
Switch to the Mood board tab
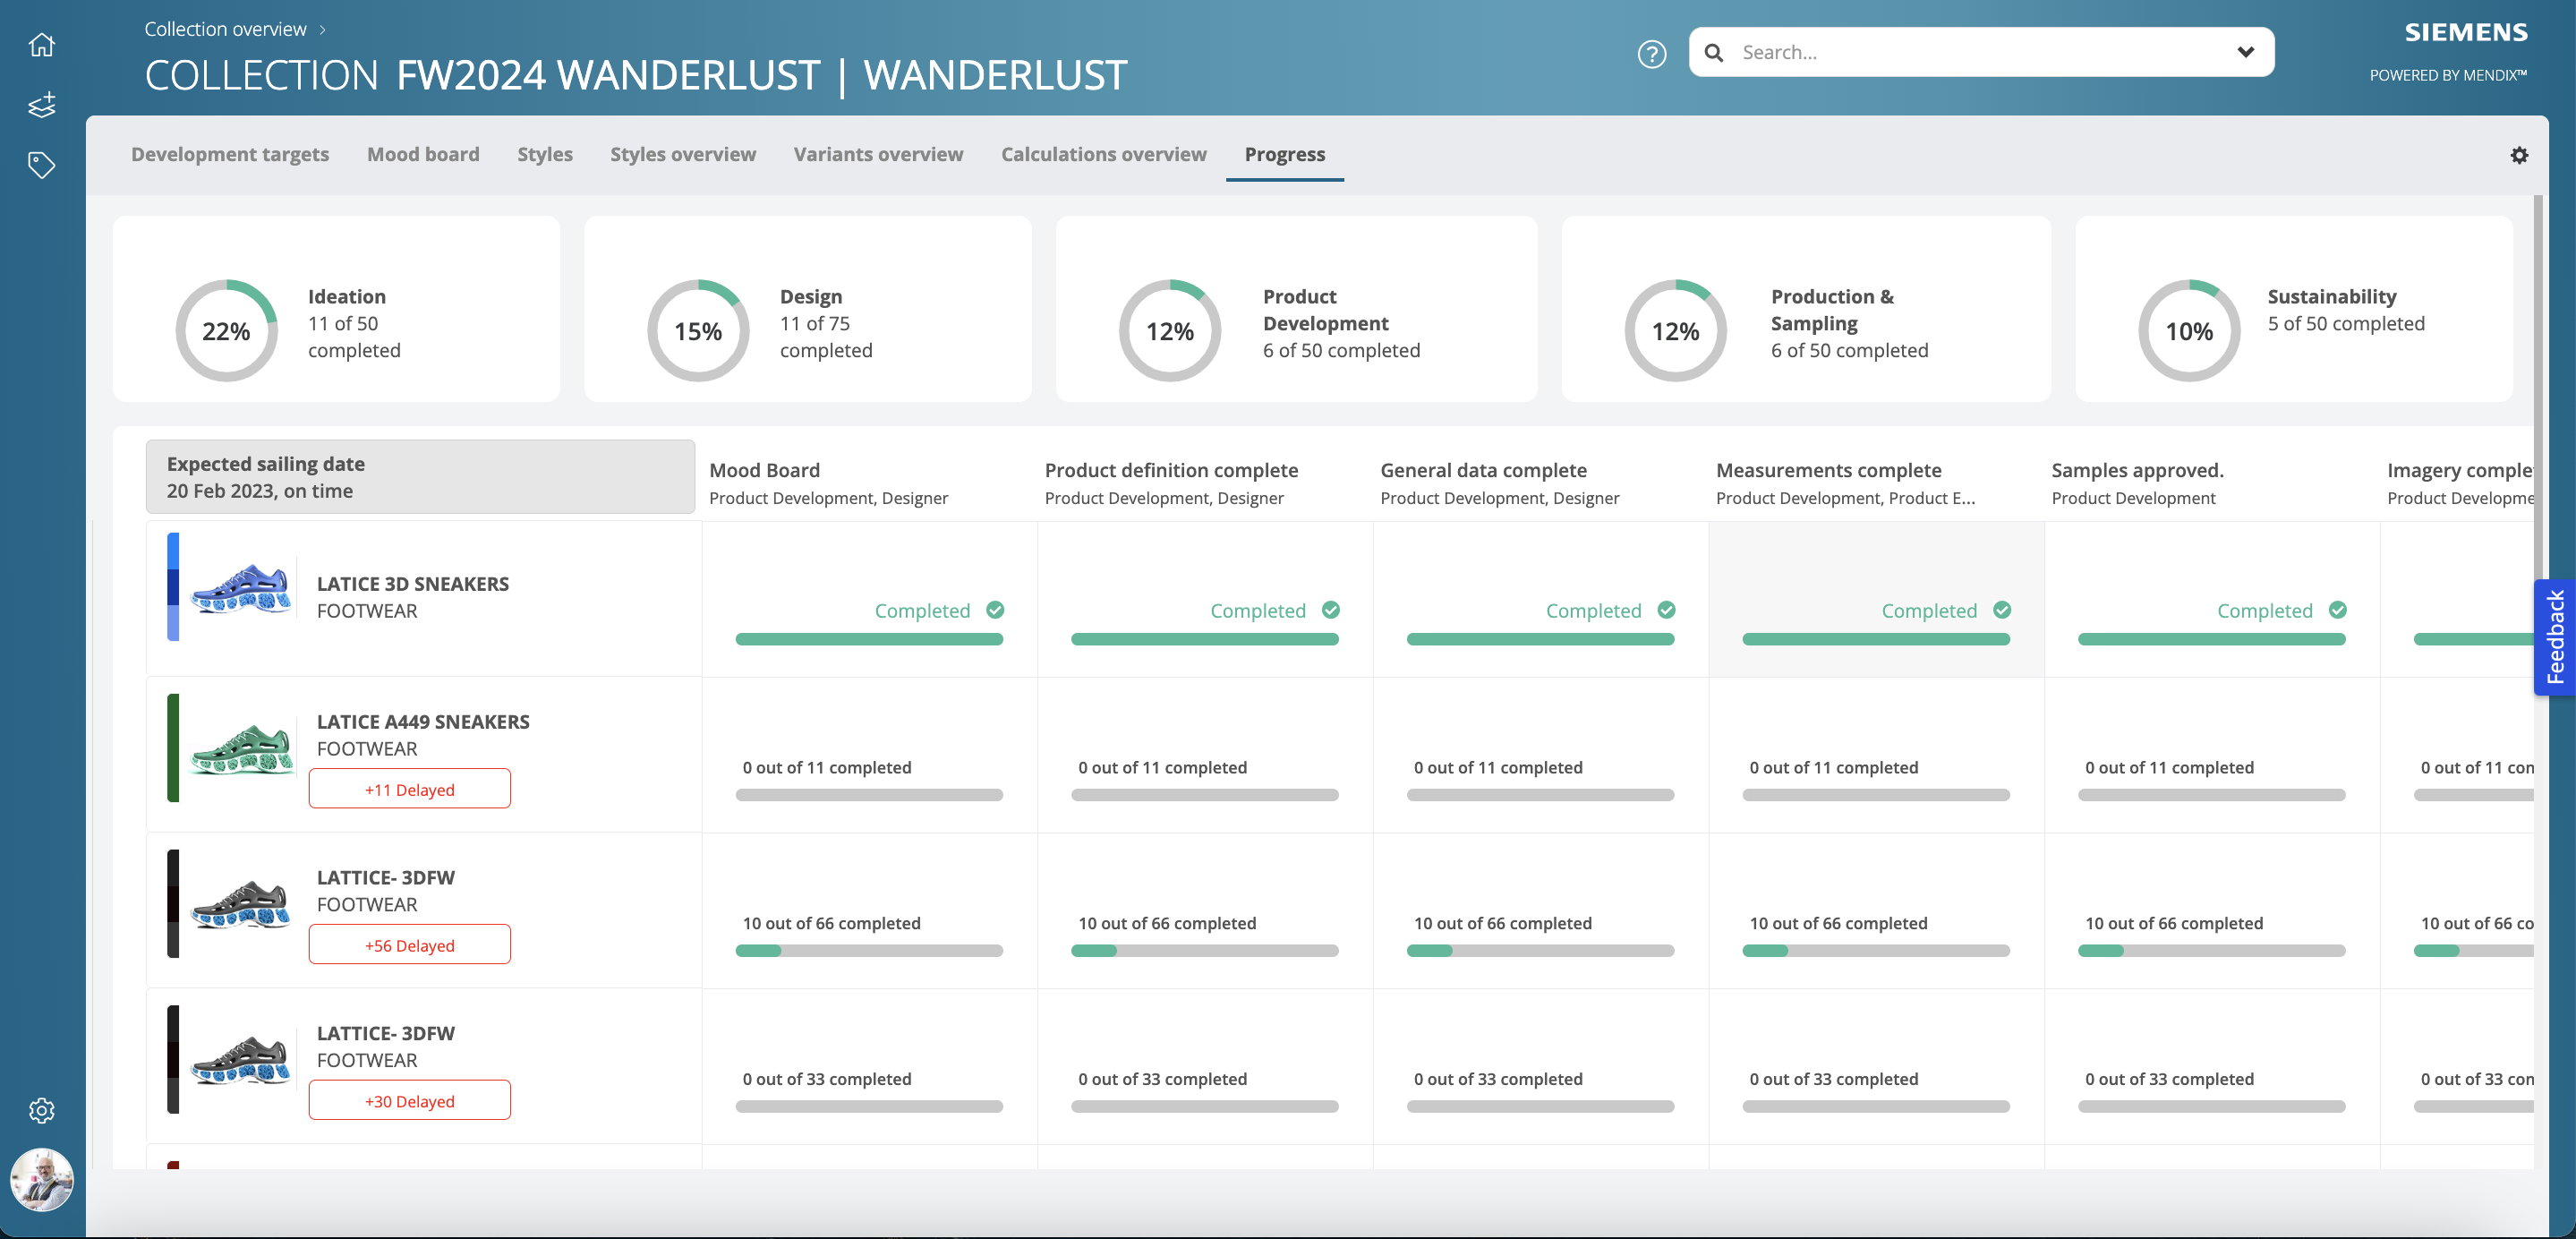coord(425,153)
